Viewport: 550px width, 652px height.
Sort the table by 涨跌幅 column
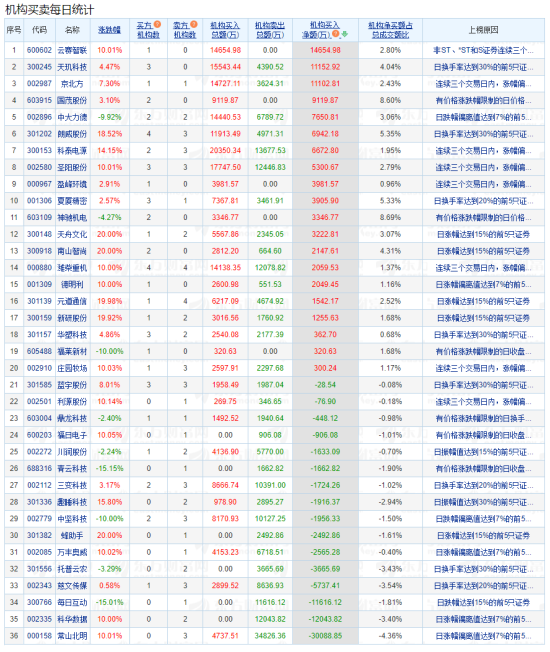point(109,30)
